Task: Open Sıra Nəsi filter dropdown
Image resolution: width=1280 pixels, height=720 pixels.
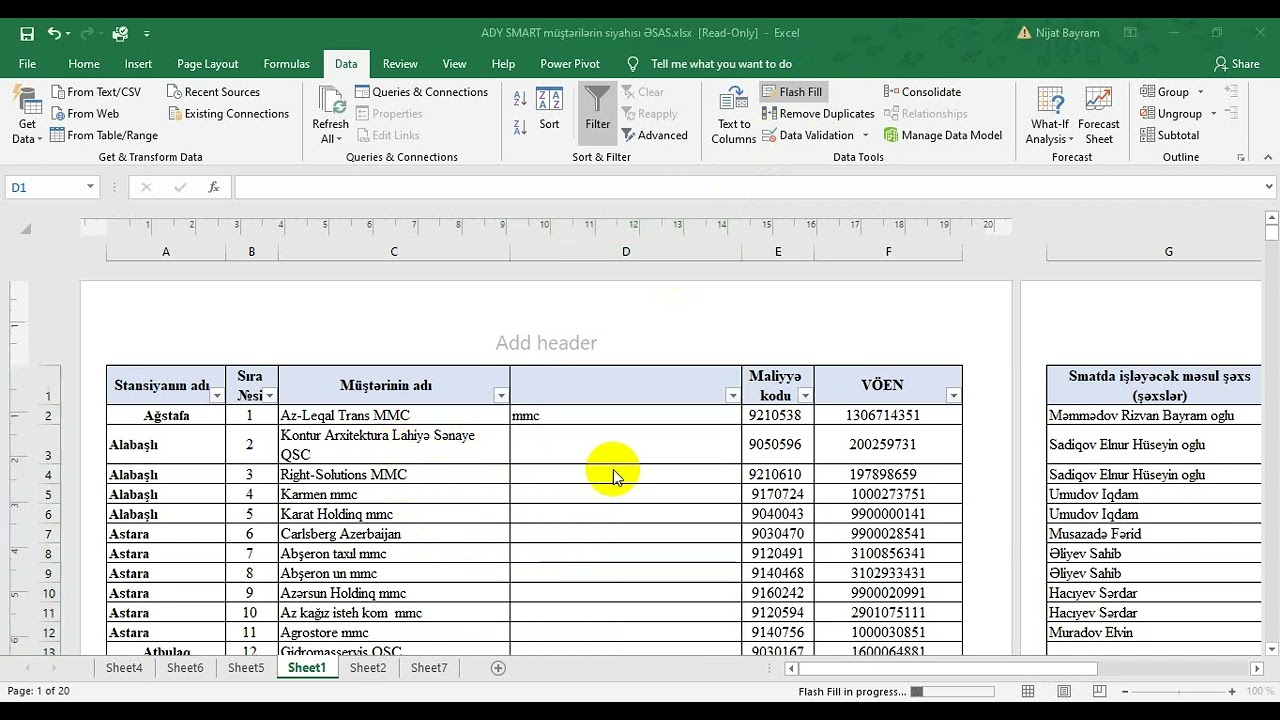Action: [269, 396]
